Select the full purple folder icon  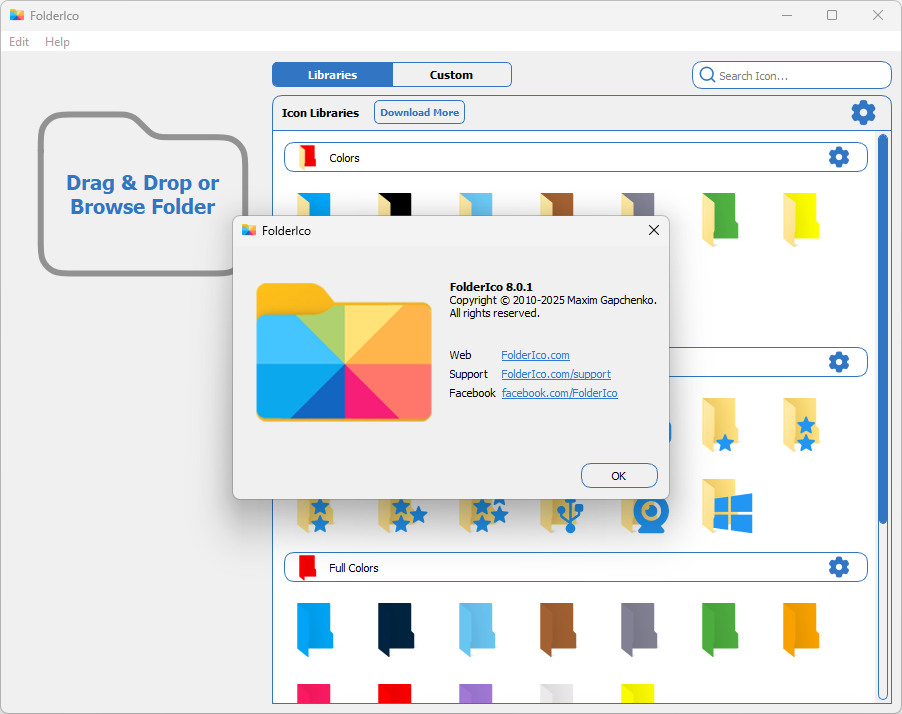(x=476, y=693)
